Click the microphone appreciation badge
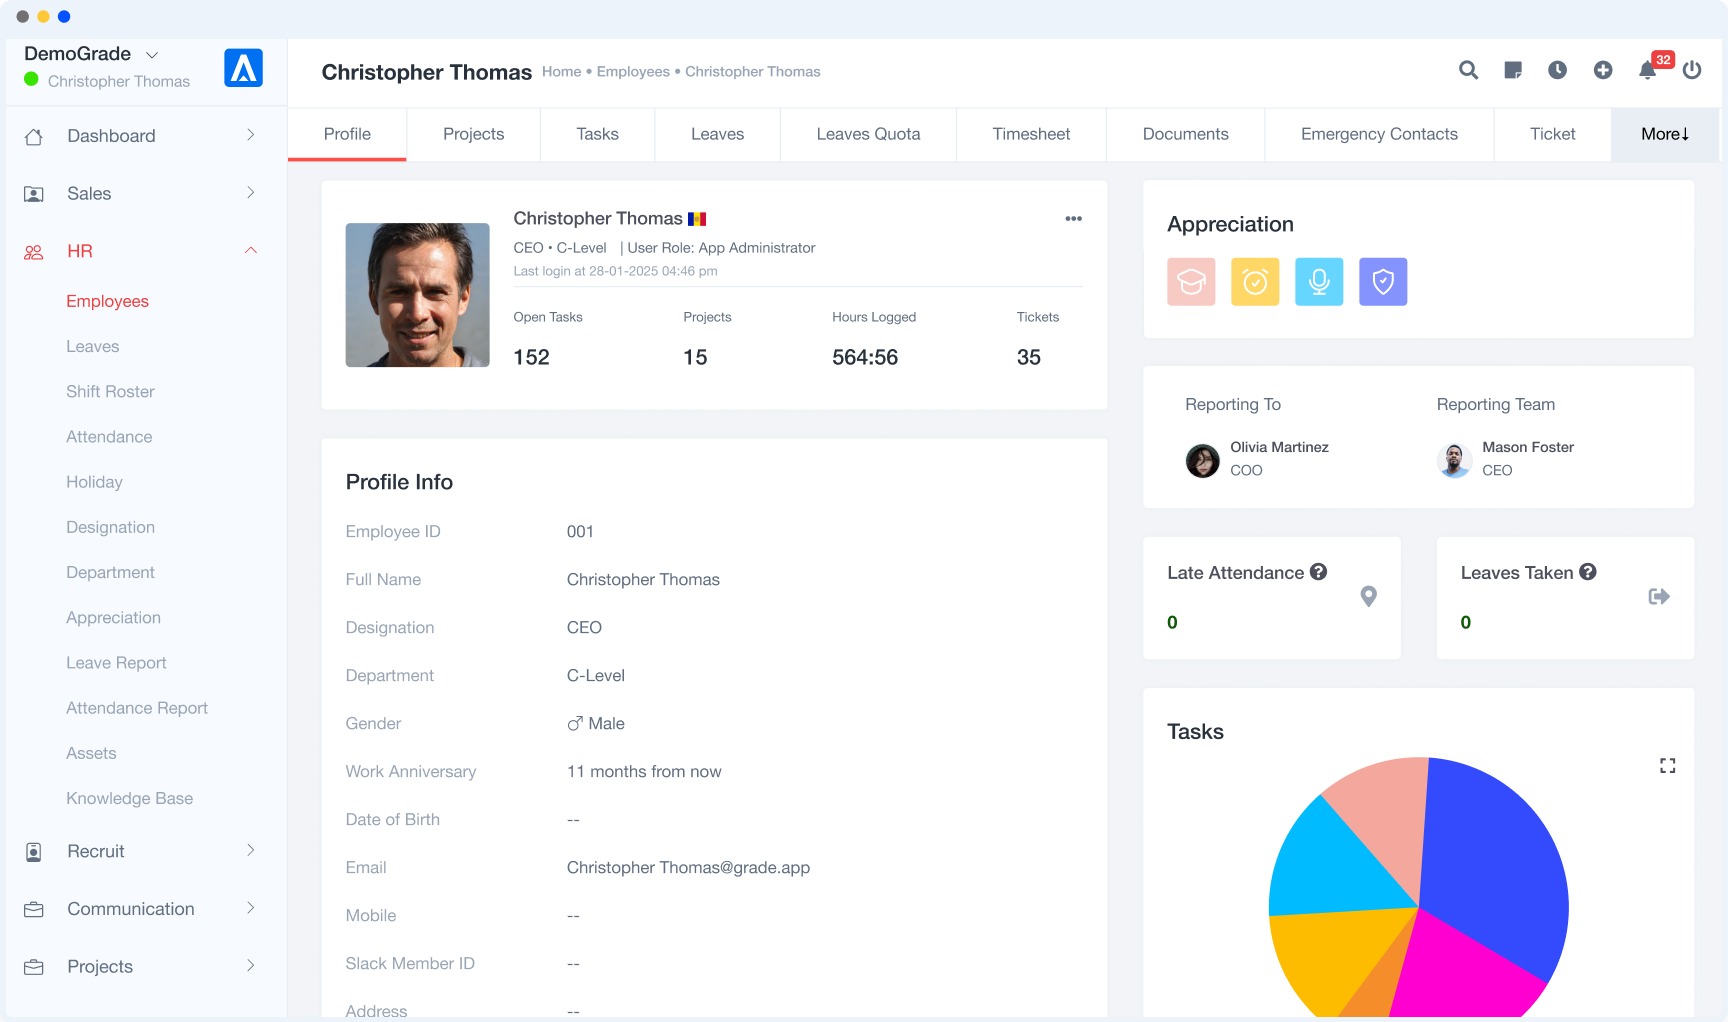Viewport: 1728px width, 1022px height. (1319, 281)
